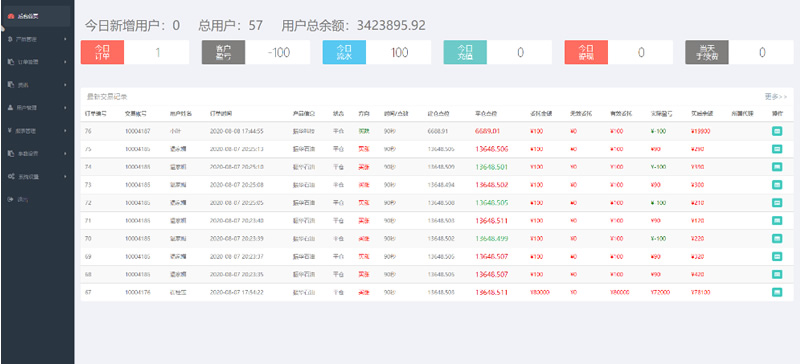Screen dimensions: 800x364
Task: Open action icon for order 74
Action: (x=777, y=167)
